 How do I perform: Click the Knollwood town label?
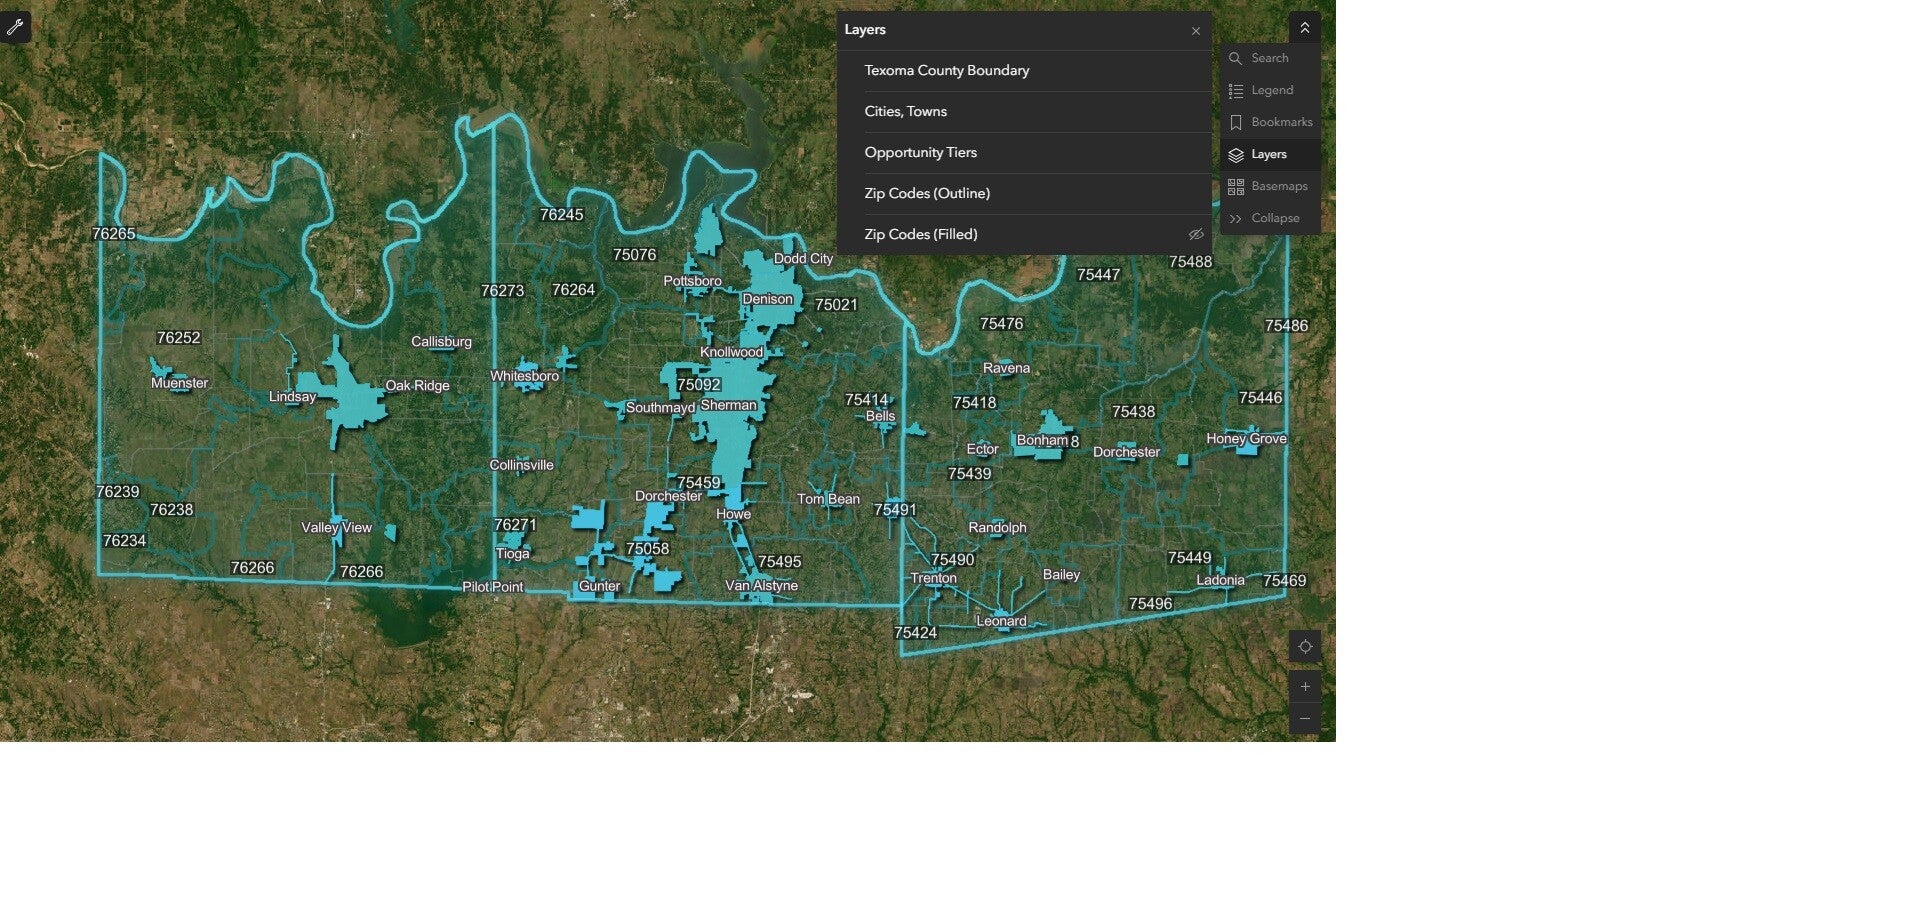731,352
